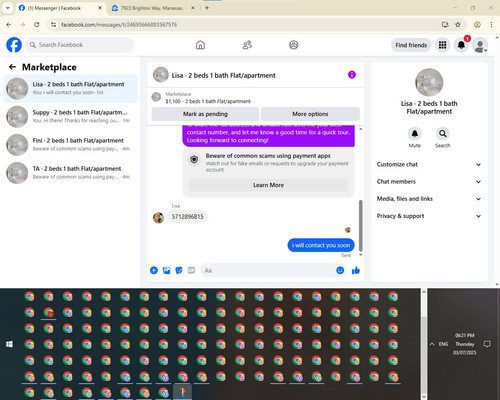
Task: Click the Mark as pending button
Action: [x=205, y=114]
